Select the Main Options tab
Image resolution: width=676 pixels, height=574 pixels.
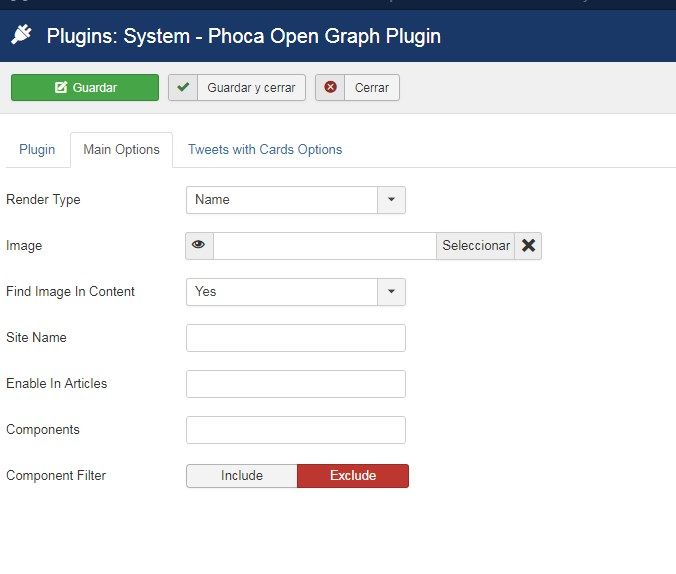tap(122, 150)
